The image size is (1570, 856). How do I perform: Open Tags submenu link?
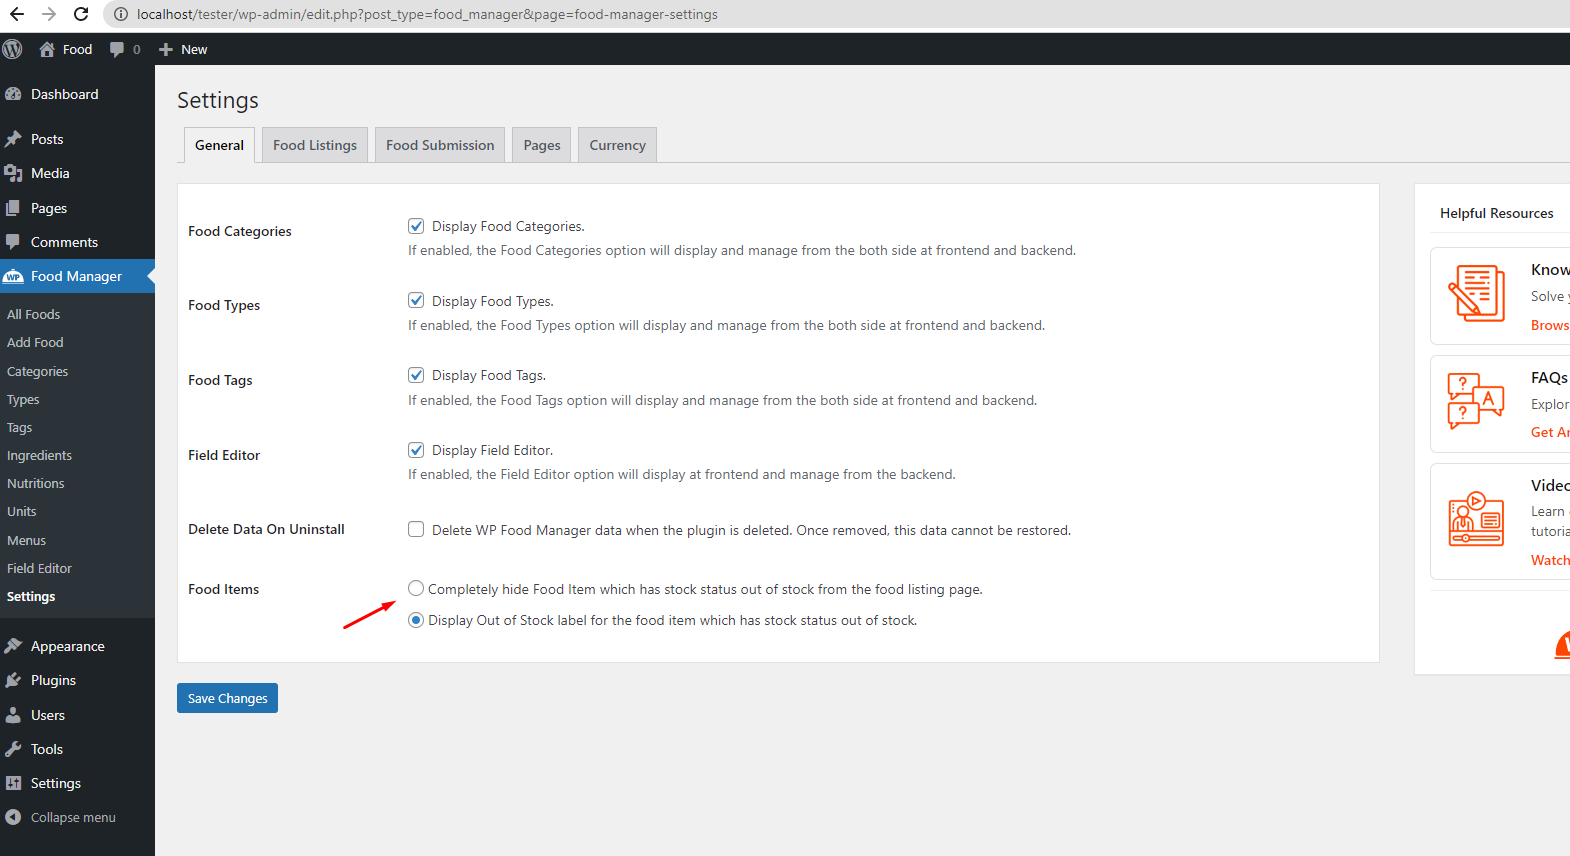point(19,427)
